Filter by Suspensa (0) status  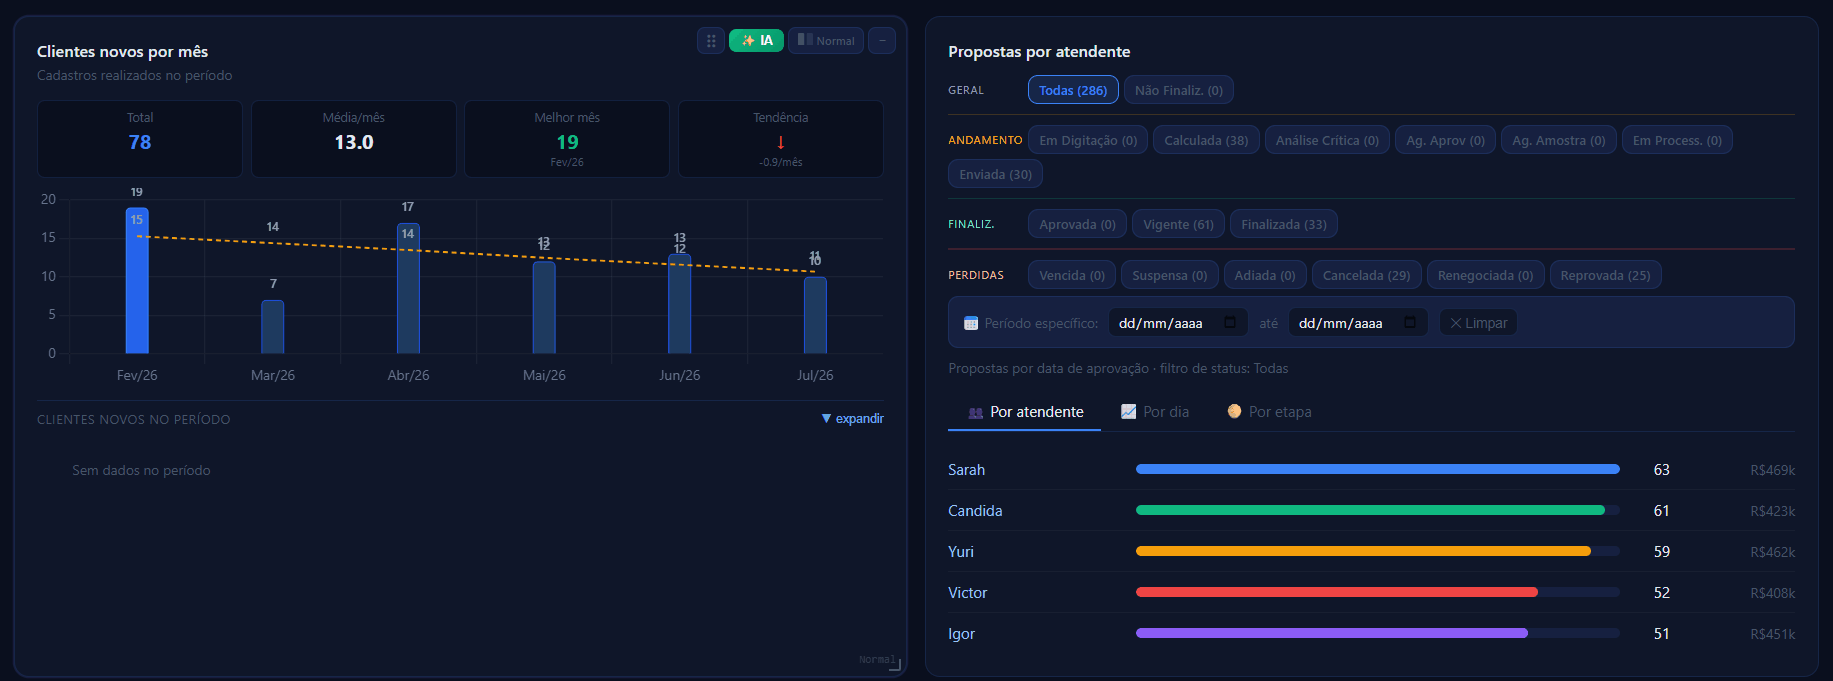coord(1170,275)
